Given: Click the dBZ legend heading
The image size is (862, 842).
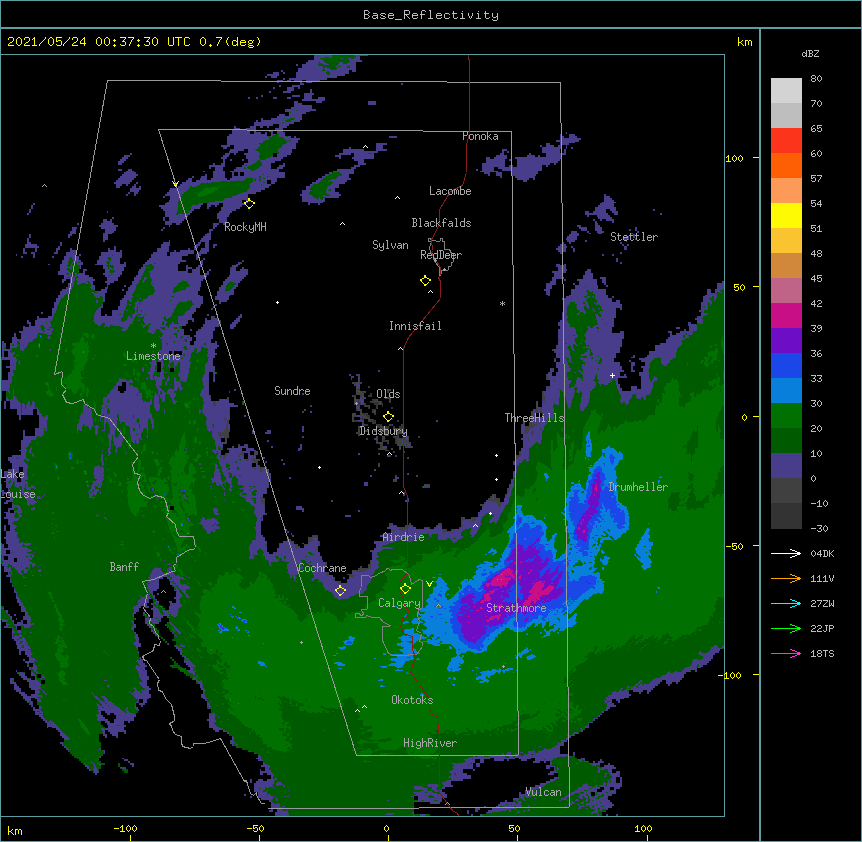Looking at the screenshot, I should (810, 53).
